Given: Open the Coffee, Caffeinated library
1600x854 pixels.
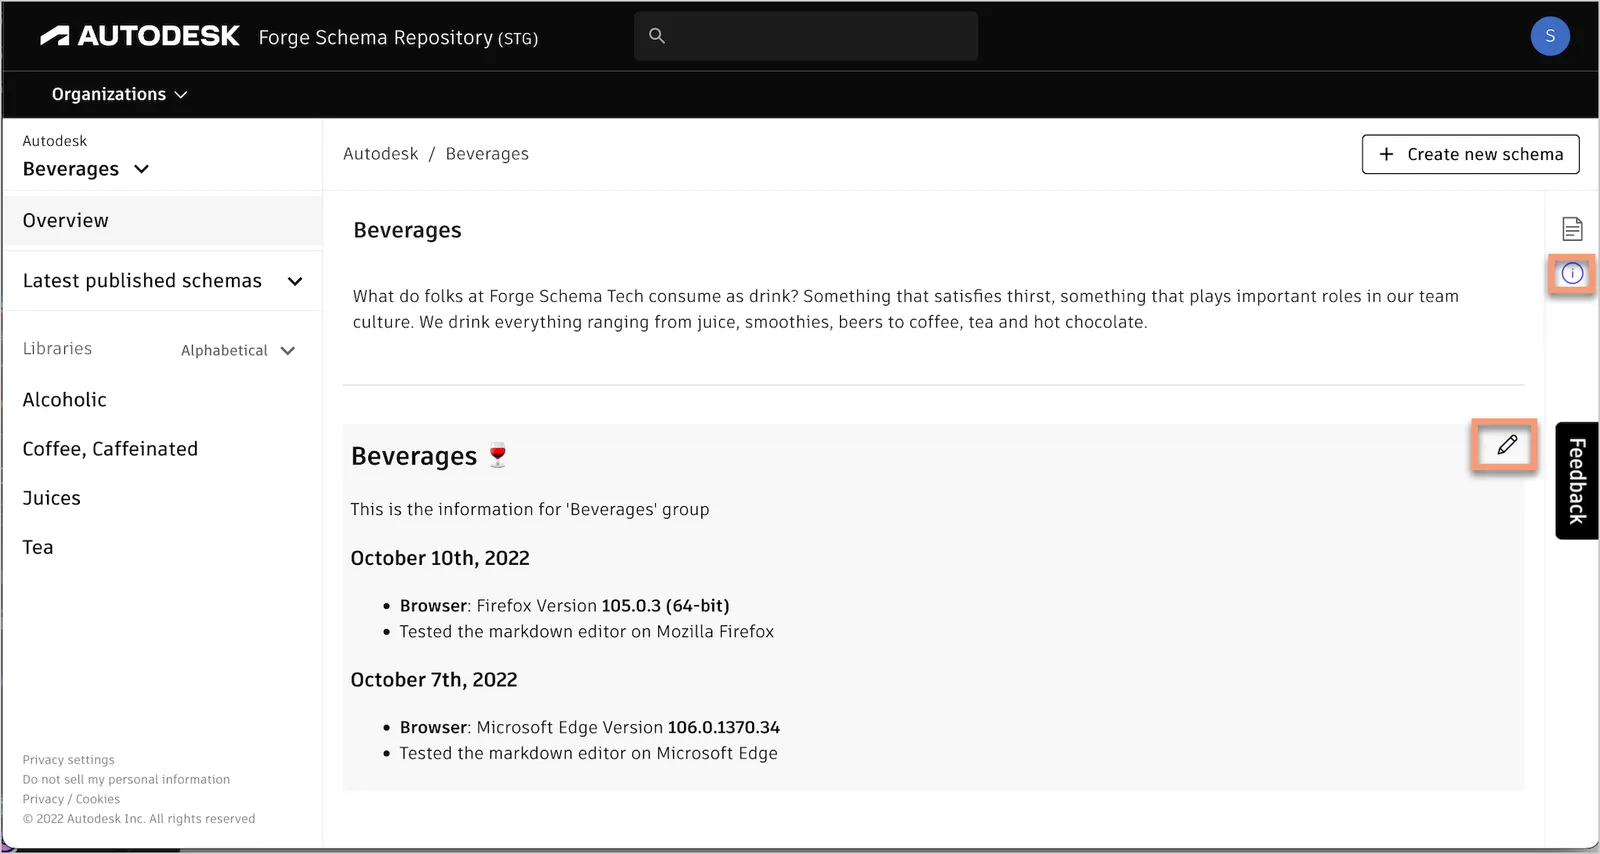Looking at the screenshot, I should click(x=110, y=449).
